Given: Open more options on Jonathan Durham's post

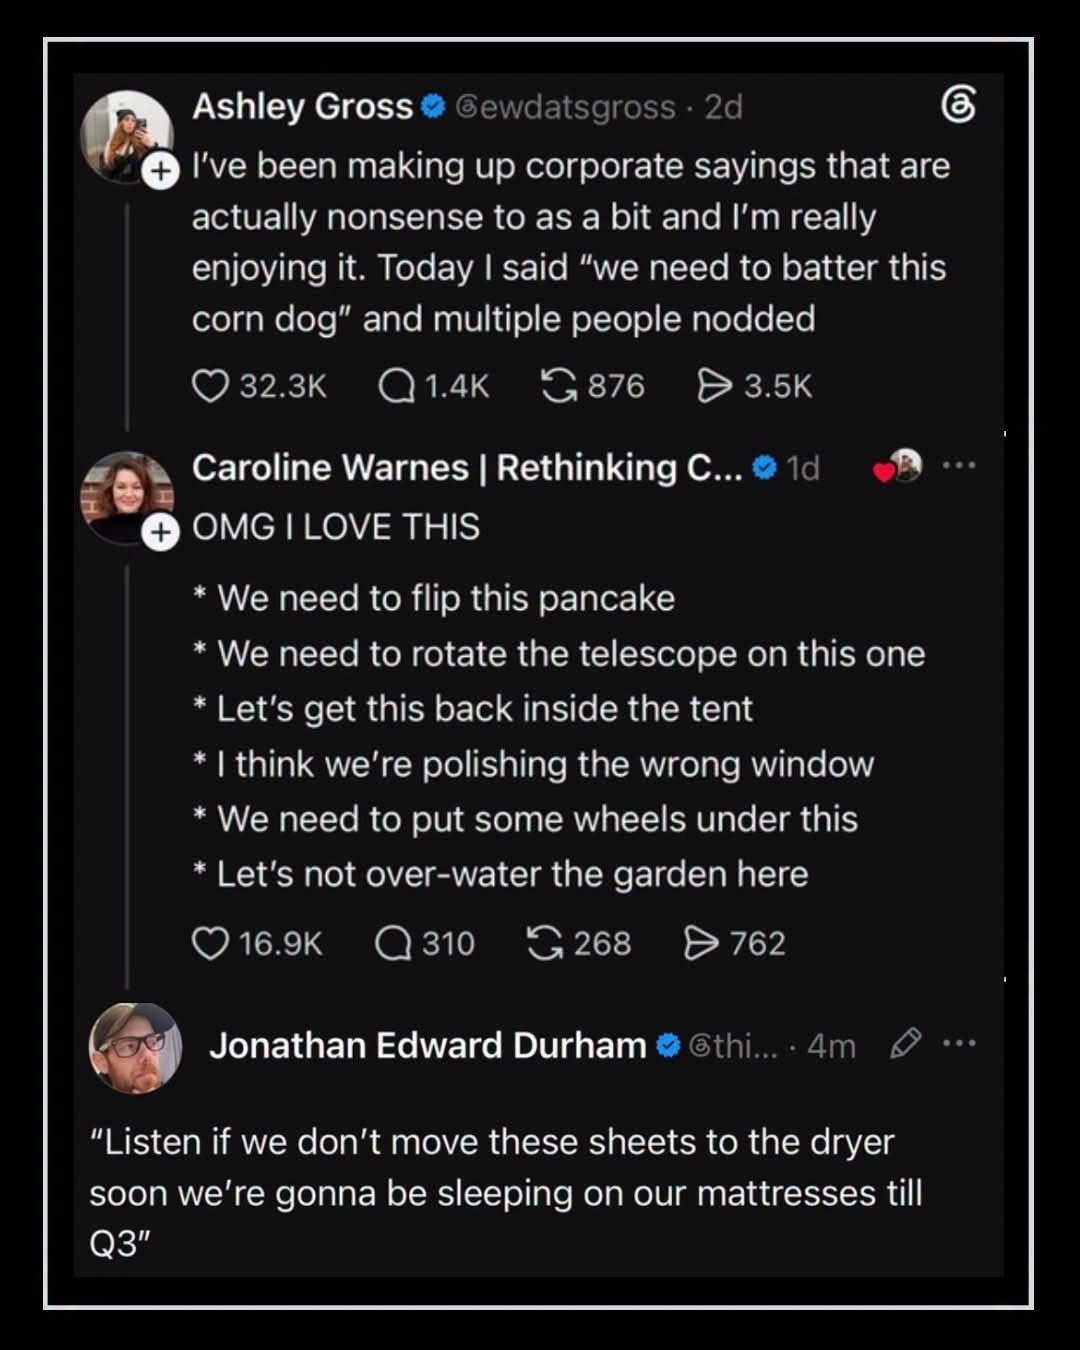Looking at the screenshot, I should click(958, 1045).
